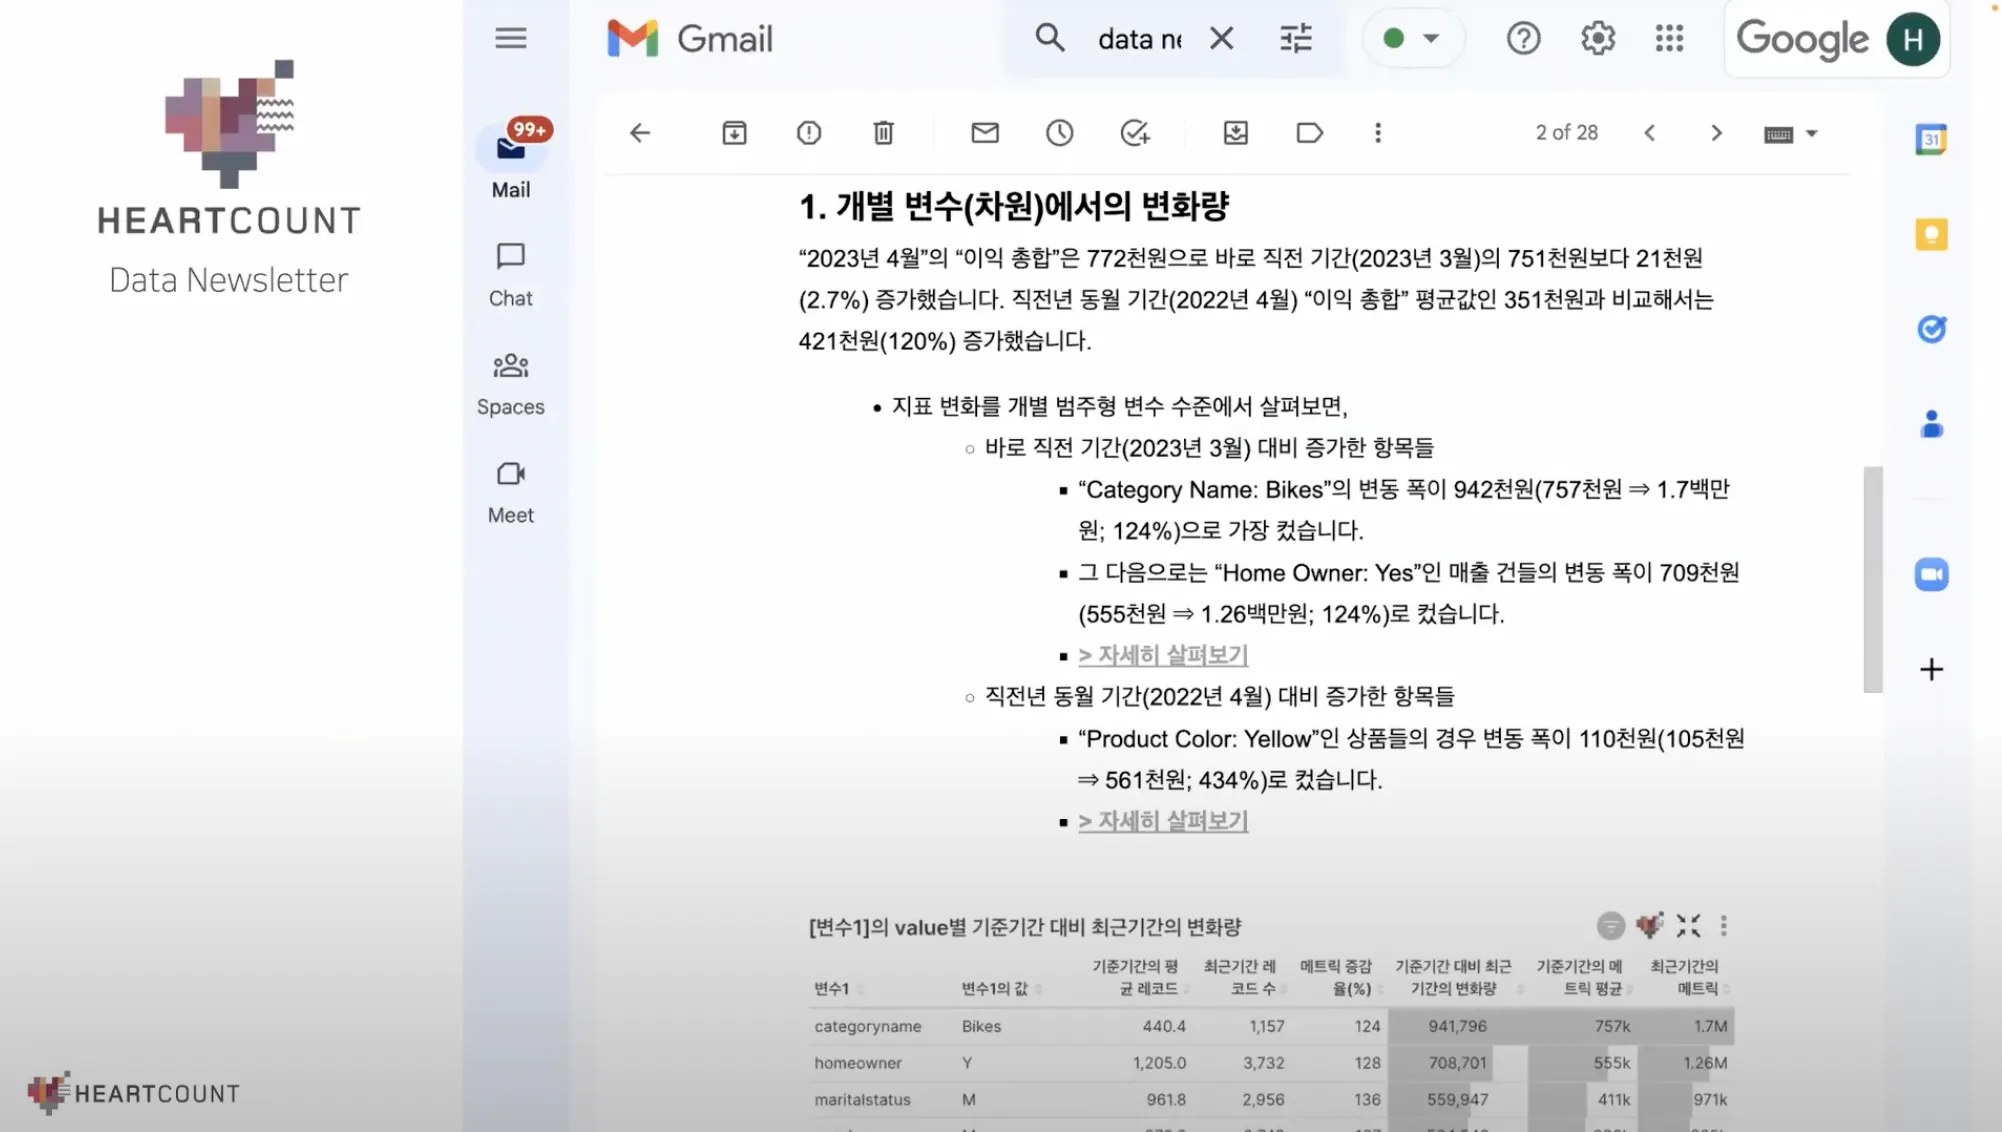Expand the input tools keyboard dropdown
Image resolution: width=2002 pixels, height=1132 pixels.
pyautogui.click(x=1811, y=134)
